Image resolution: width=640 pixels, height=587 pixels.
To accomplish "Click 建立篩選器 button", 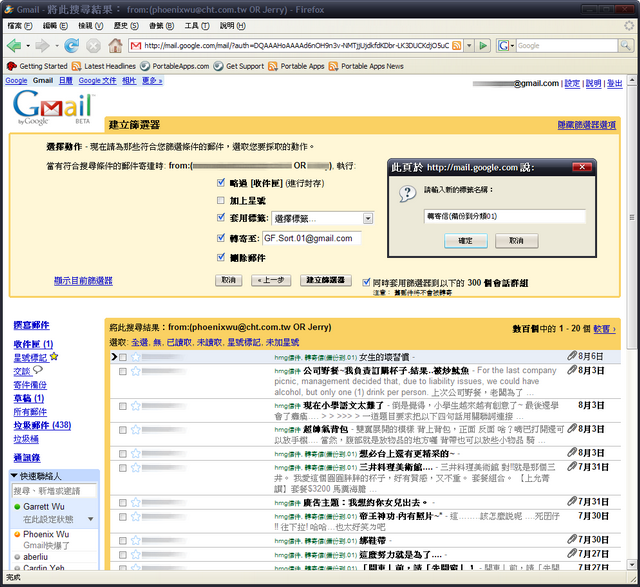I will tap(326, 280).
